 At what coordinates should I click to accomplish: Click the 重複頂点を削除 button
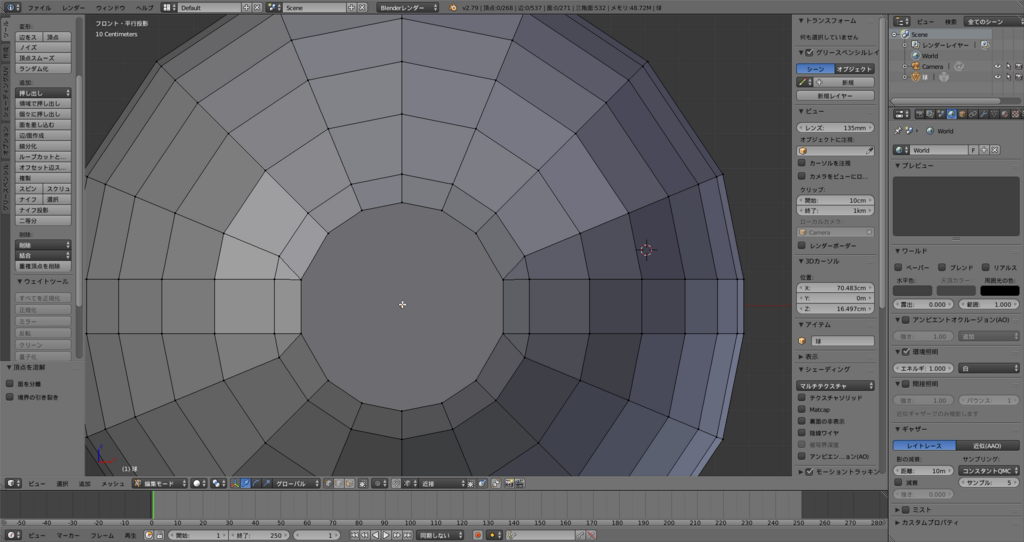pos(43,266)
